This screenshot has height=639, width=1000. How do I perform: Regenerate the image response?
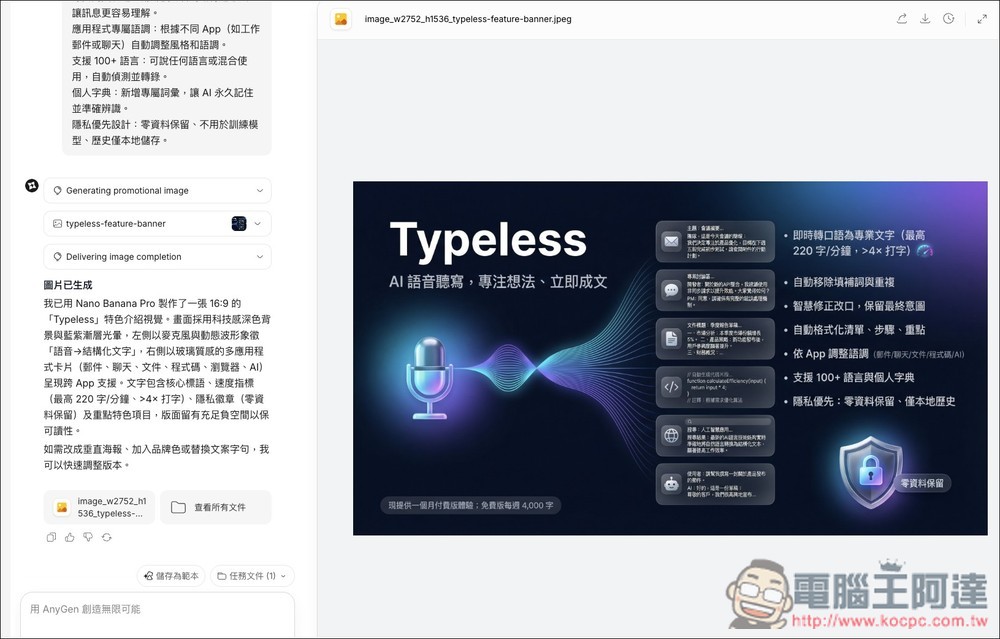click(x=108, y=537)
